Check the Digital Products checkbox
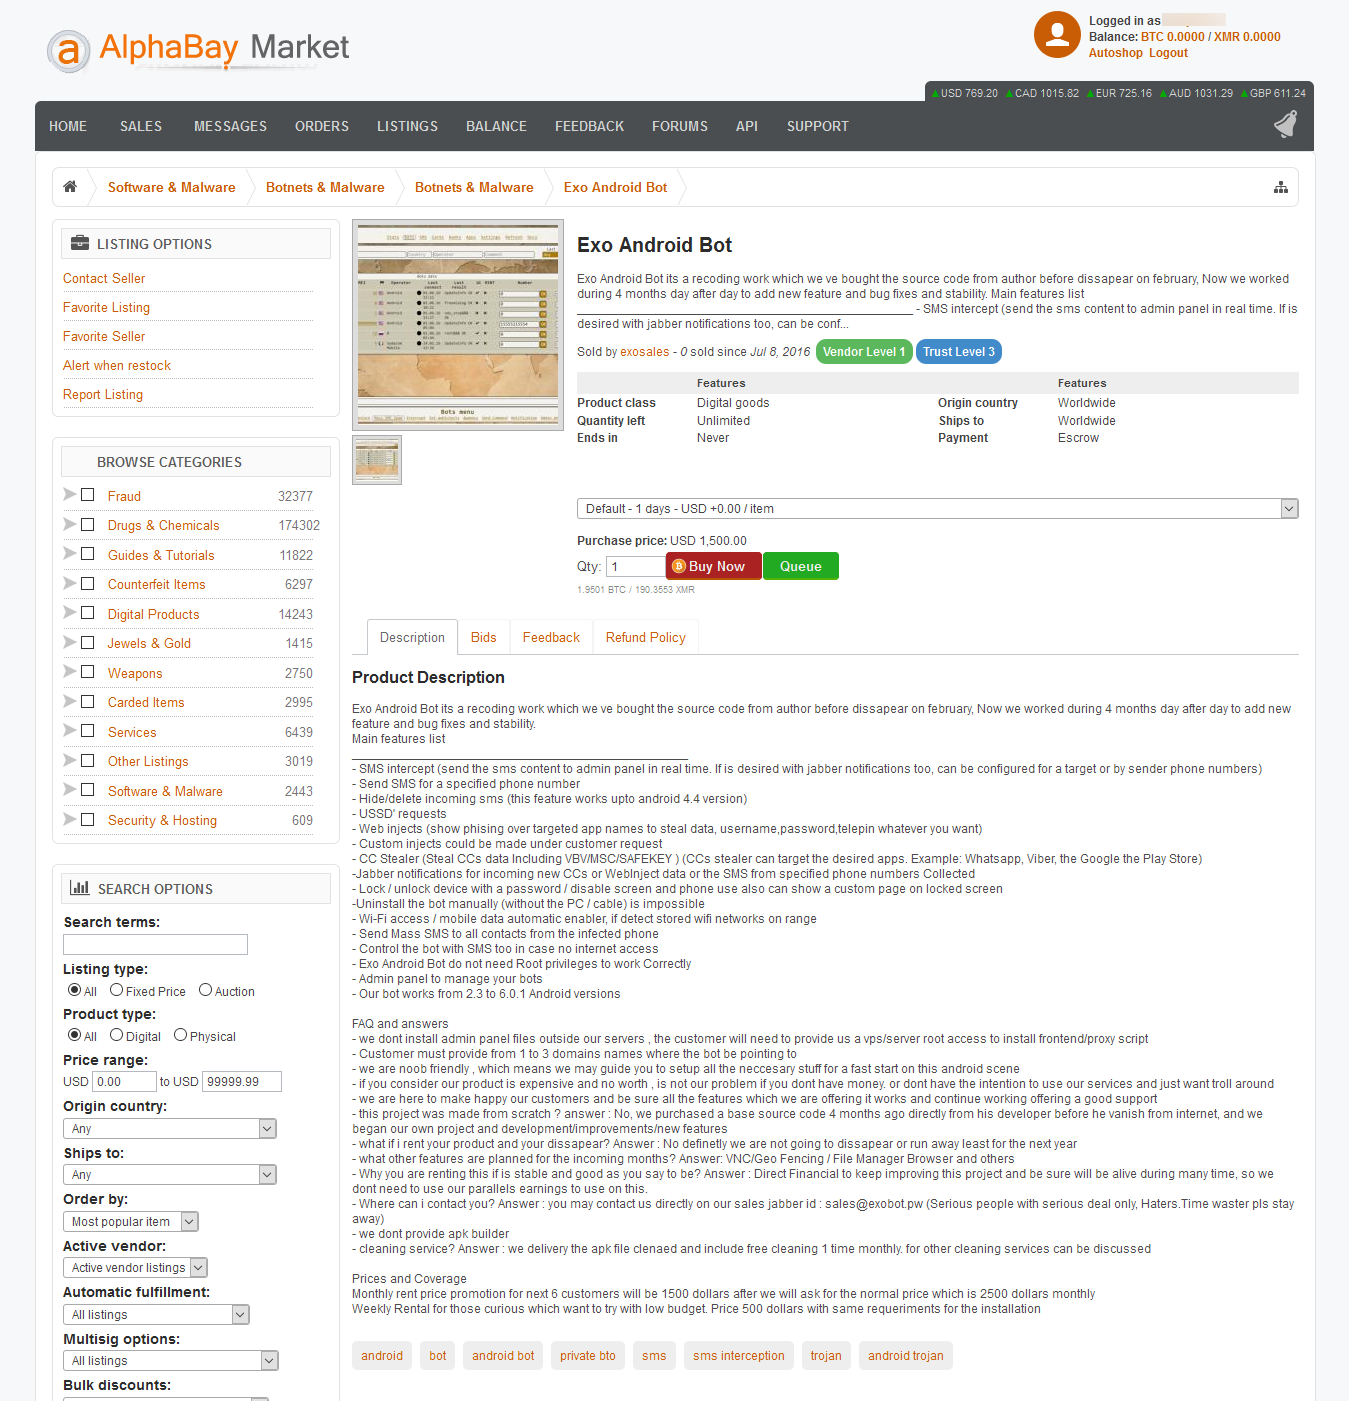The width and height of the screenshot is (1349, 1401). click(88, 613)
